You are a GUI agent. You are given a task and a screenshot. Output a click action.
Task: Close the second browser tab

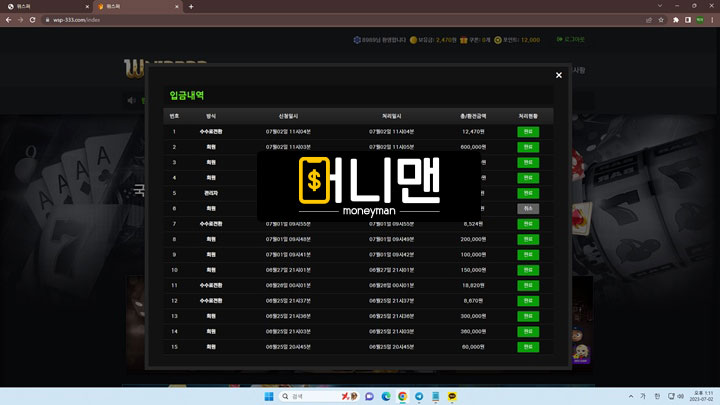(177, 6)
